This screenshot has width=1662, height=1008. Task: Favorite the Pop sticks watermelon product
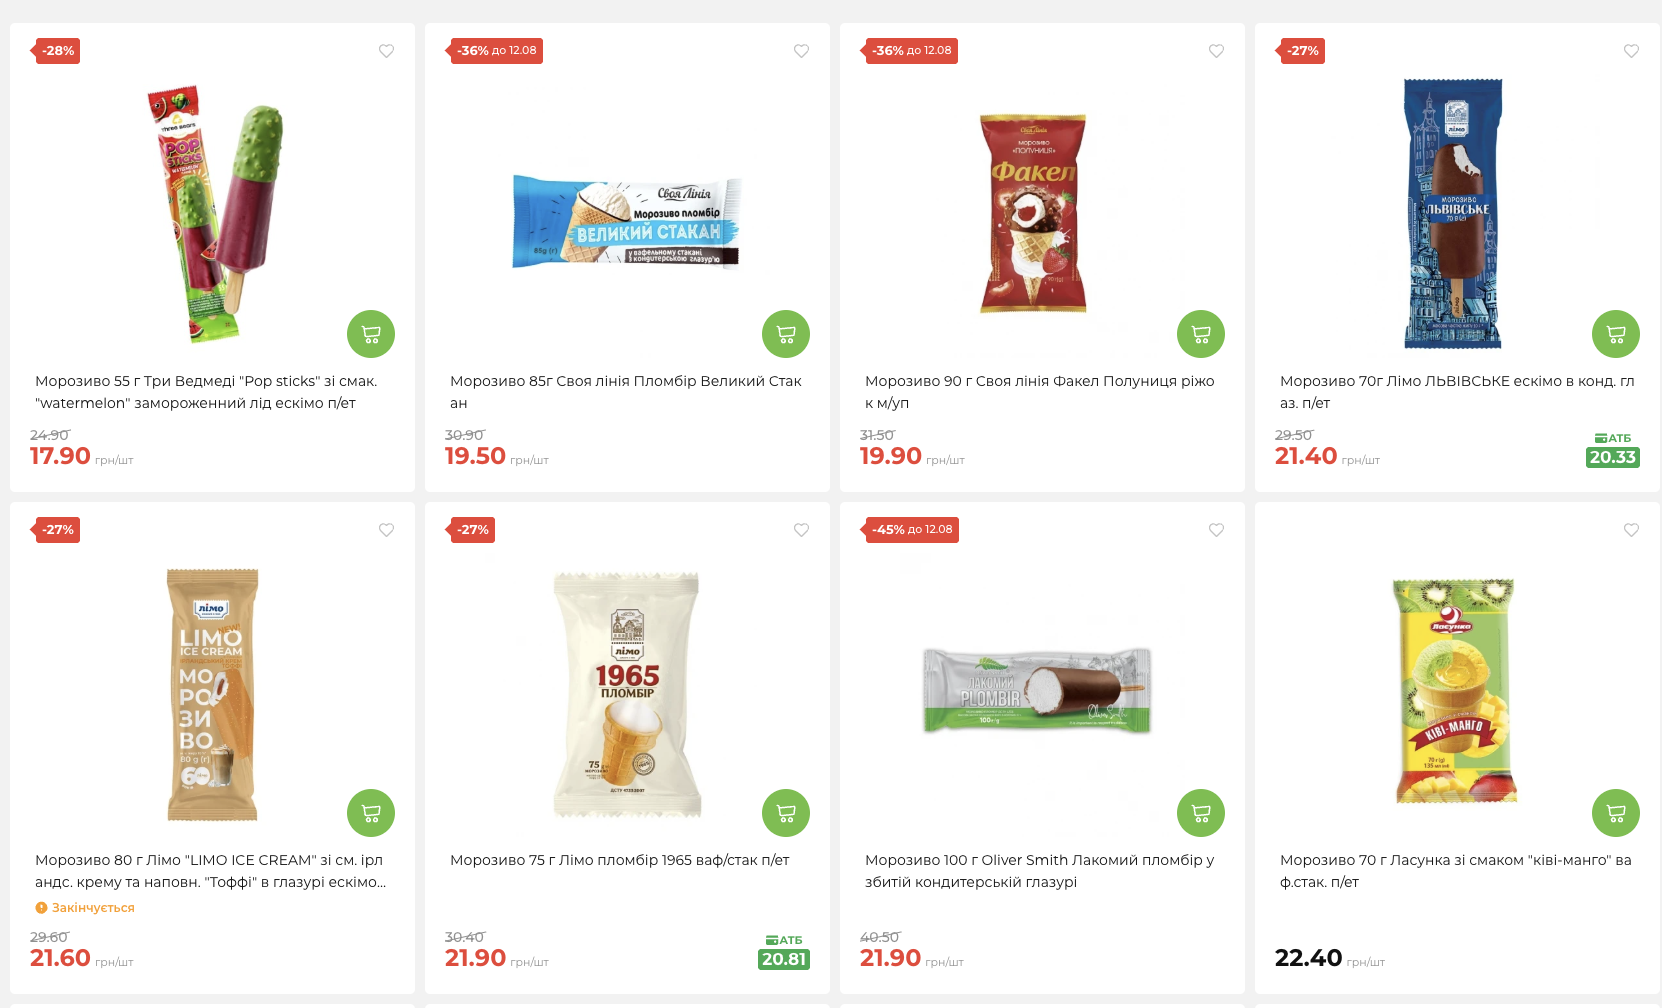coord(386,51)
